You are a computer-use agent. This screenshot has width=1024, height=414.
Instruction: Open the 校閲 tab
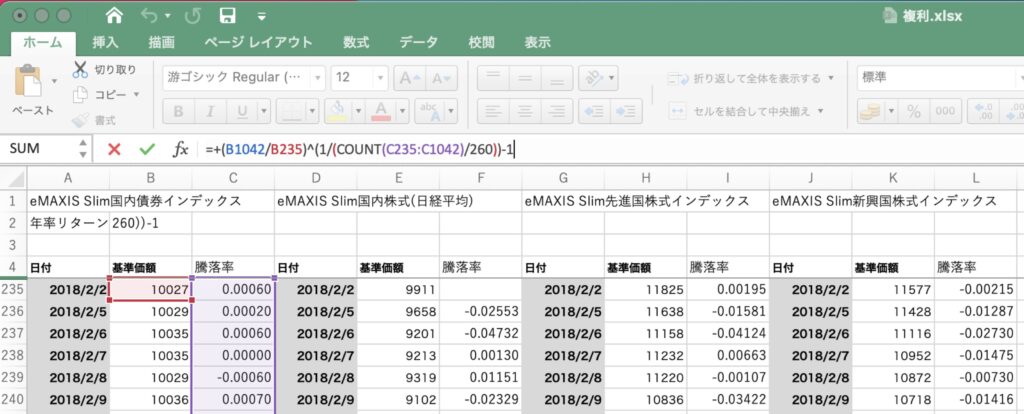tap(481, 42)
